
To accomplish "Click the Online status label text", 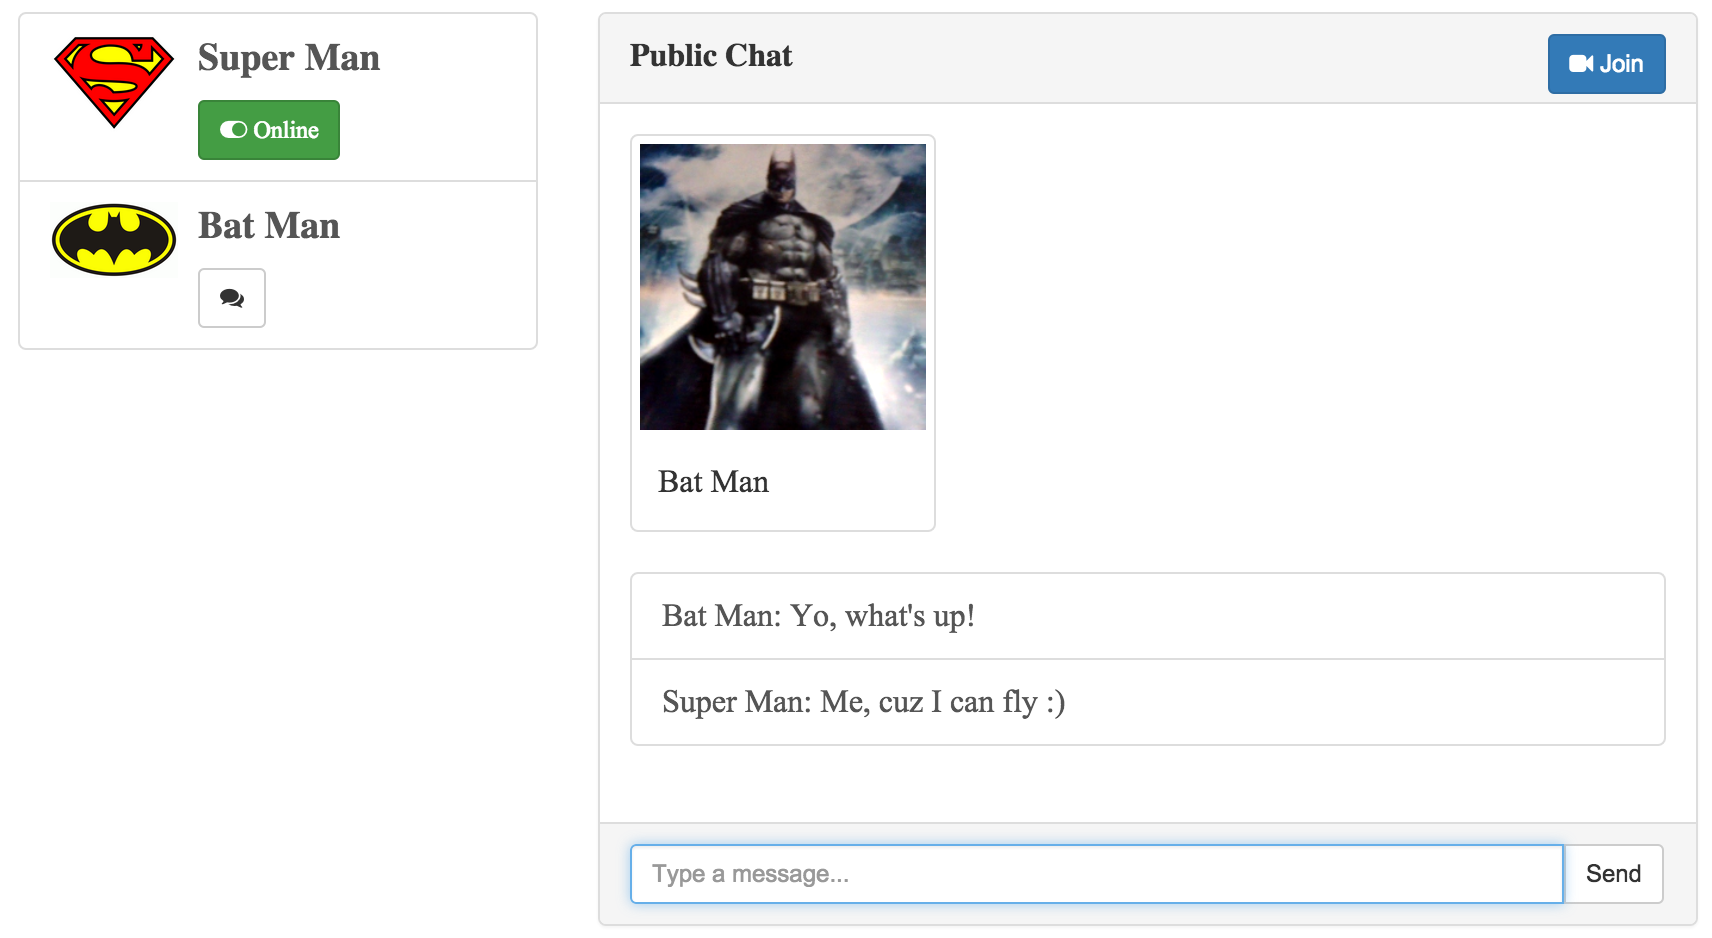I will click(x=286, y=130).
